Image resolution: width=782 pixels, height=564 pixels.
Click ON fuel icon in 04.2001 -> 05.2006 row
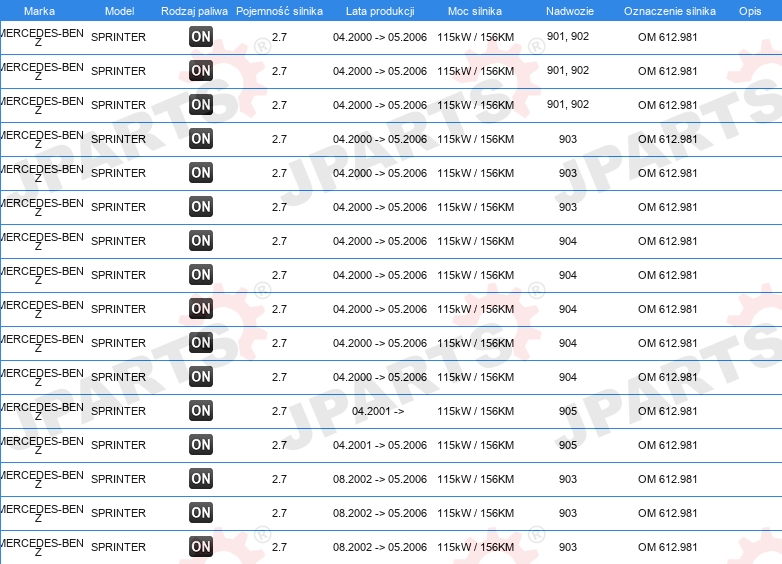click(201, 444)
